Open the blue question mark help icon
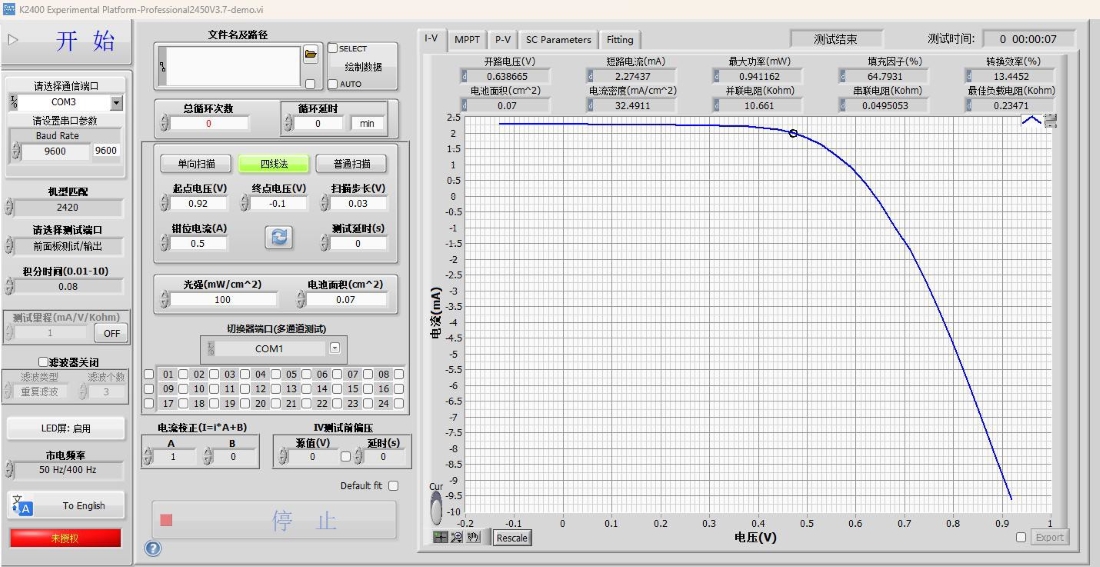 [x=153, y=548]
